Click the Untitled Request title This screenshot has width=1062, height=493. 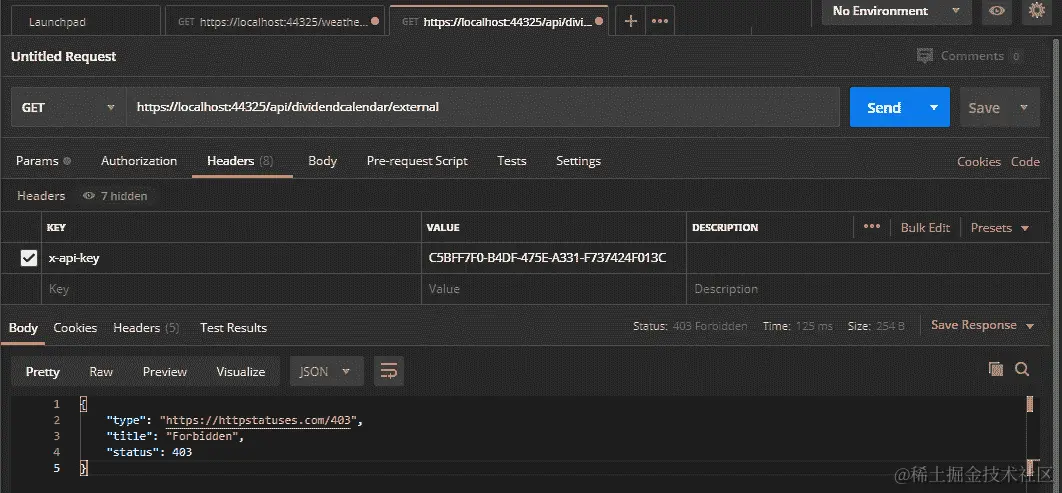[64, 57]
